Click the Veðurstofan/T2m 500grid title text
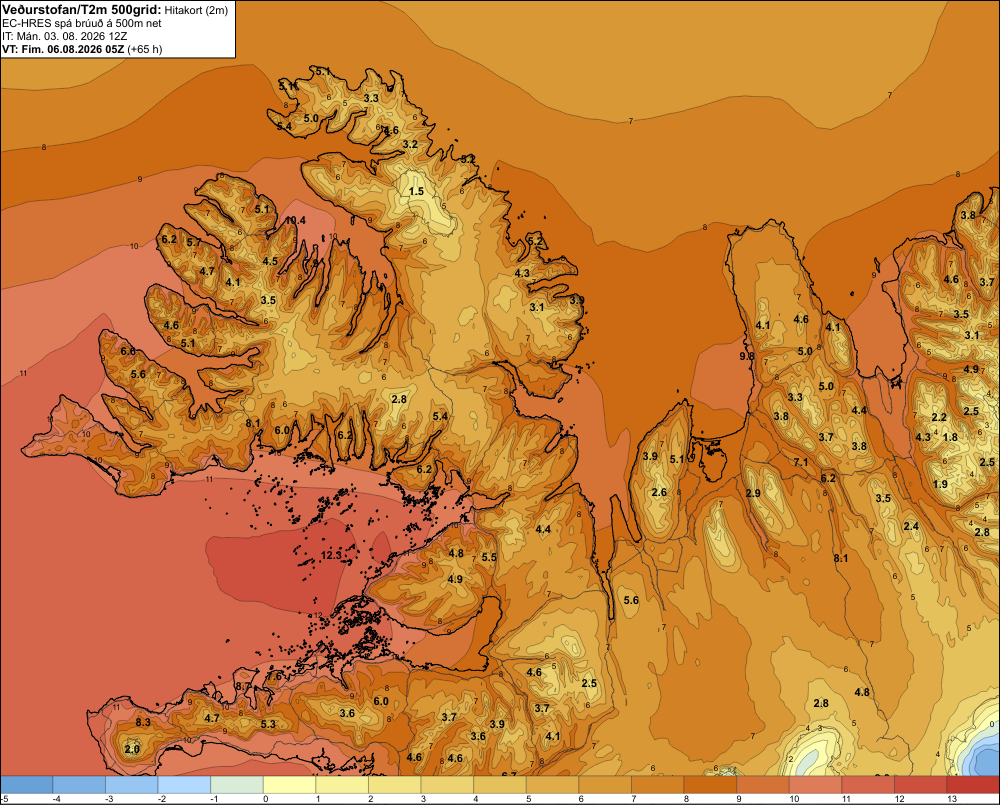 [82, 9]
